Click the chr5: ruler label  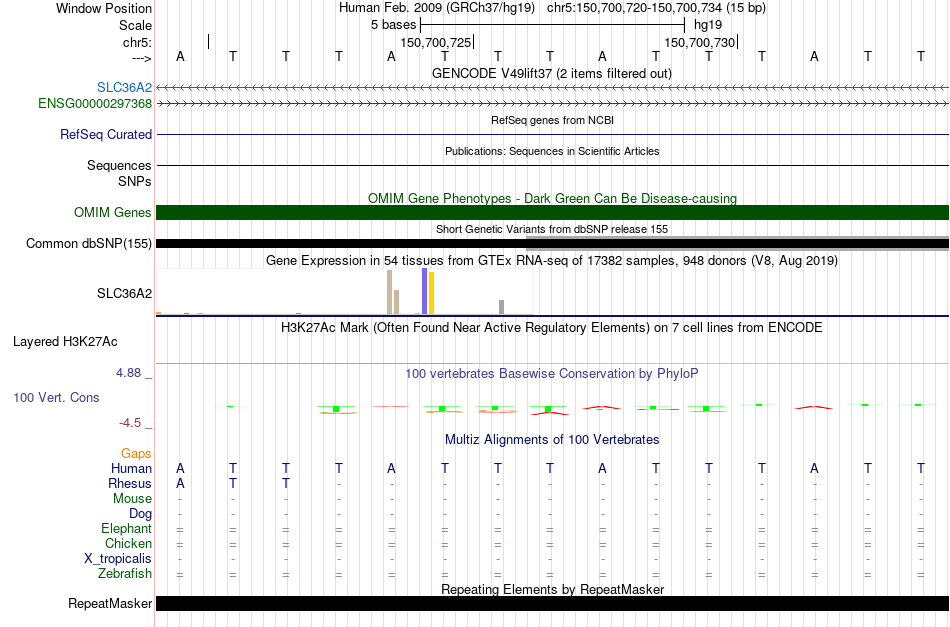[x=137, y=42]
